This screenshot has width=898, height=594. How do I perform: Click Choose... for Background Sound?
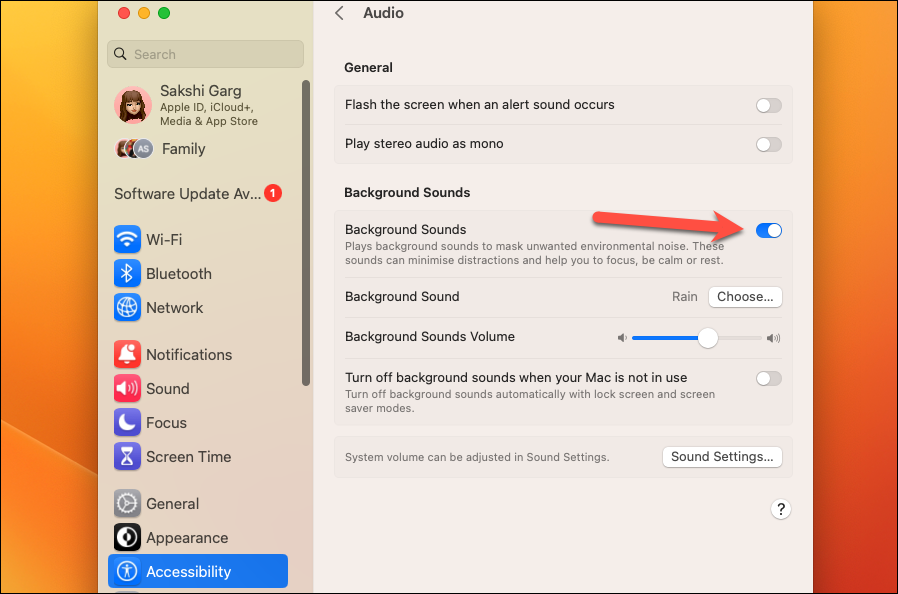pyautogui.click(x=745, y=297)
